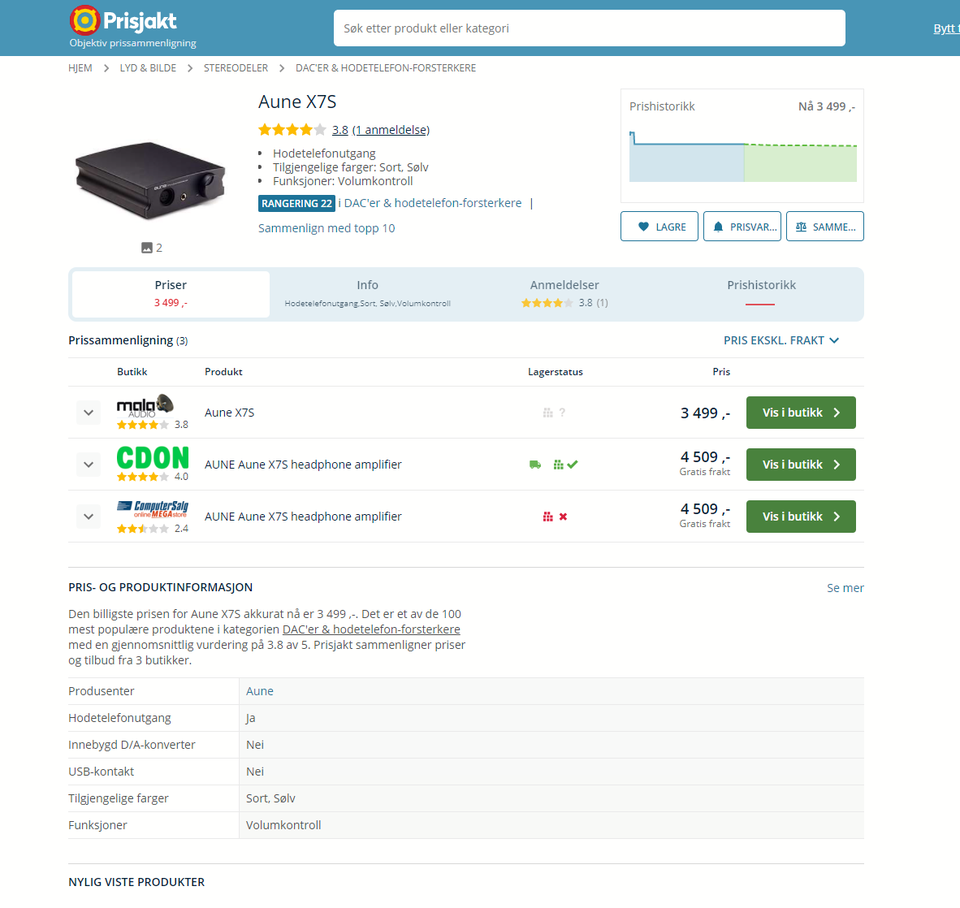Click the Aune X7S product name in Mala row

pos(230,413)
